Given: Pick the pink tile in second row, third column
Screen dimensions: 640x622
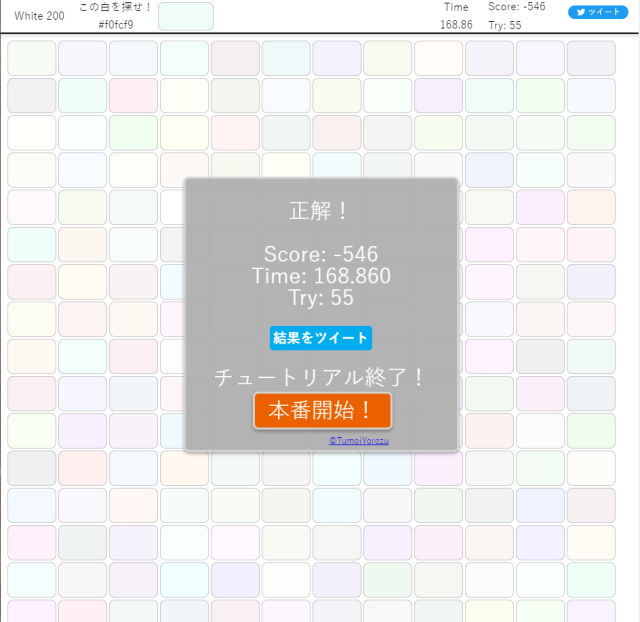Looking at the screenshot, I should coord(134,95).
